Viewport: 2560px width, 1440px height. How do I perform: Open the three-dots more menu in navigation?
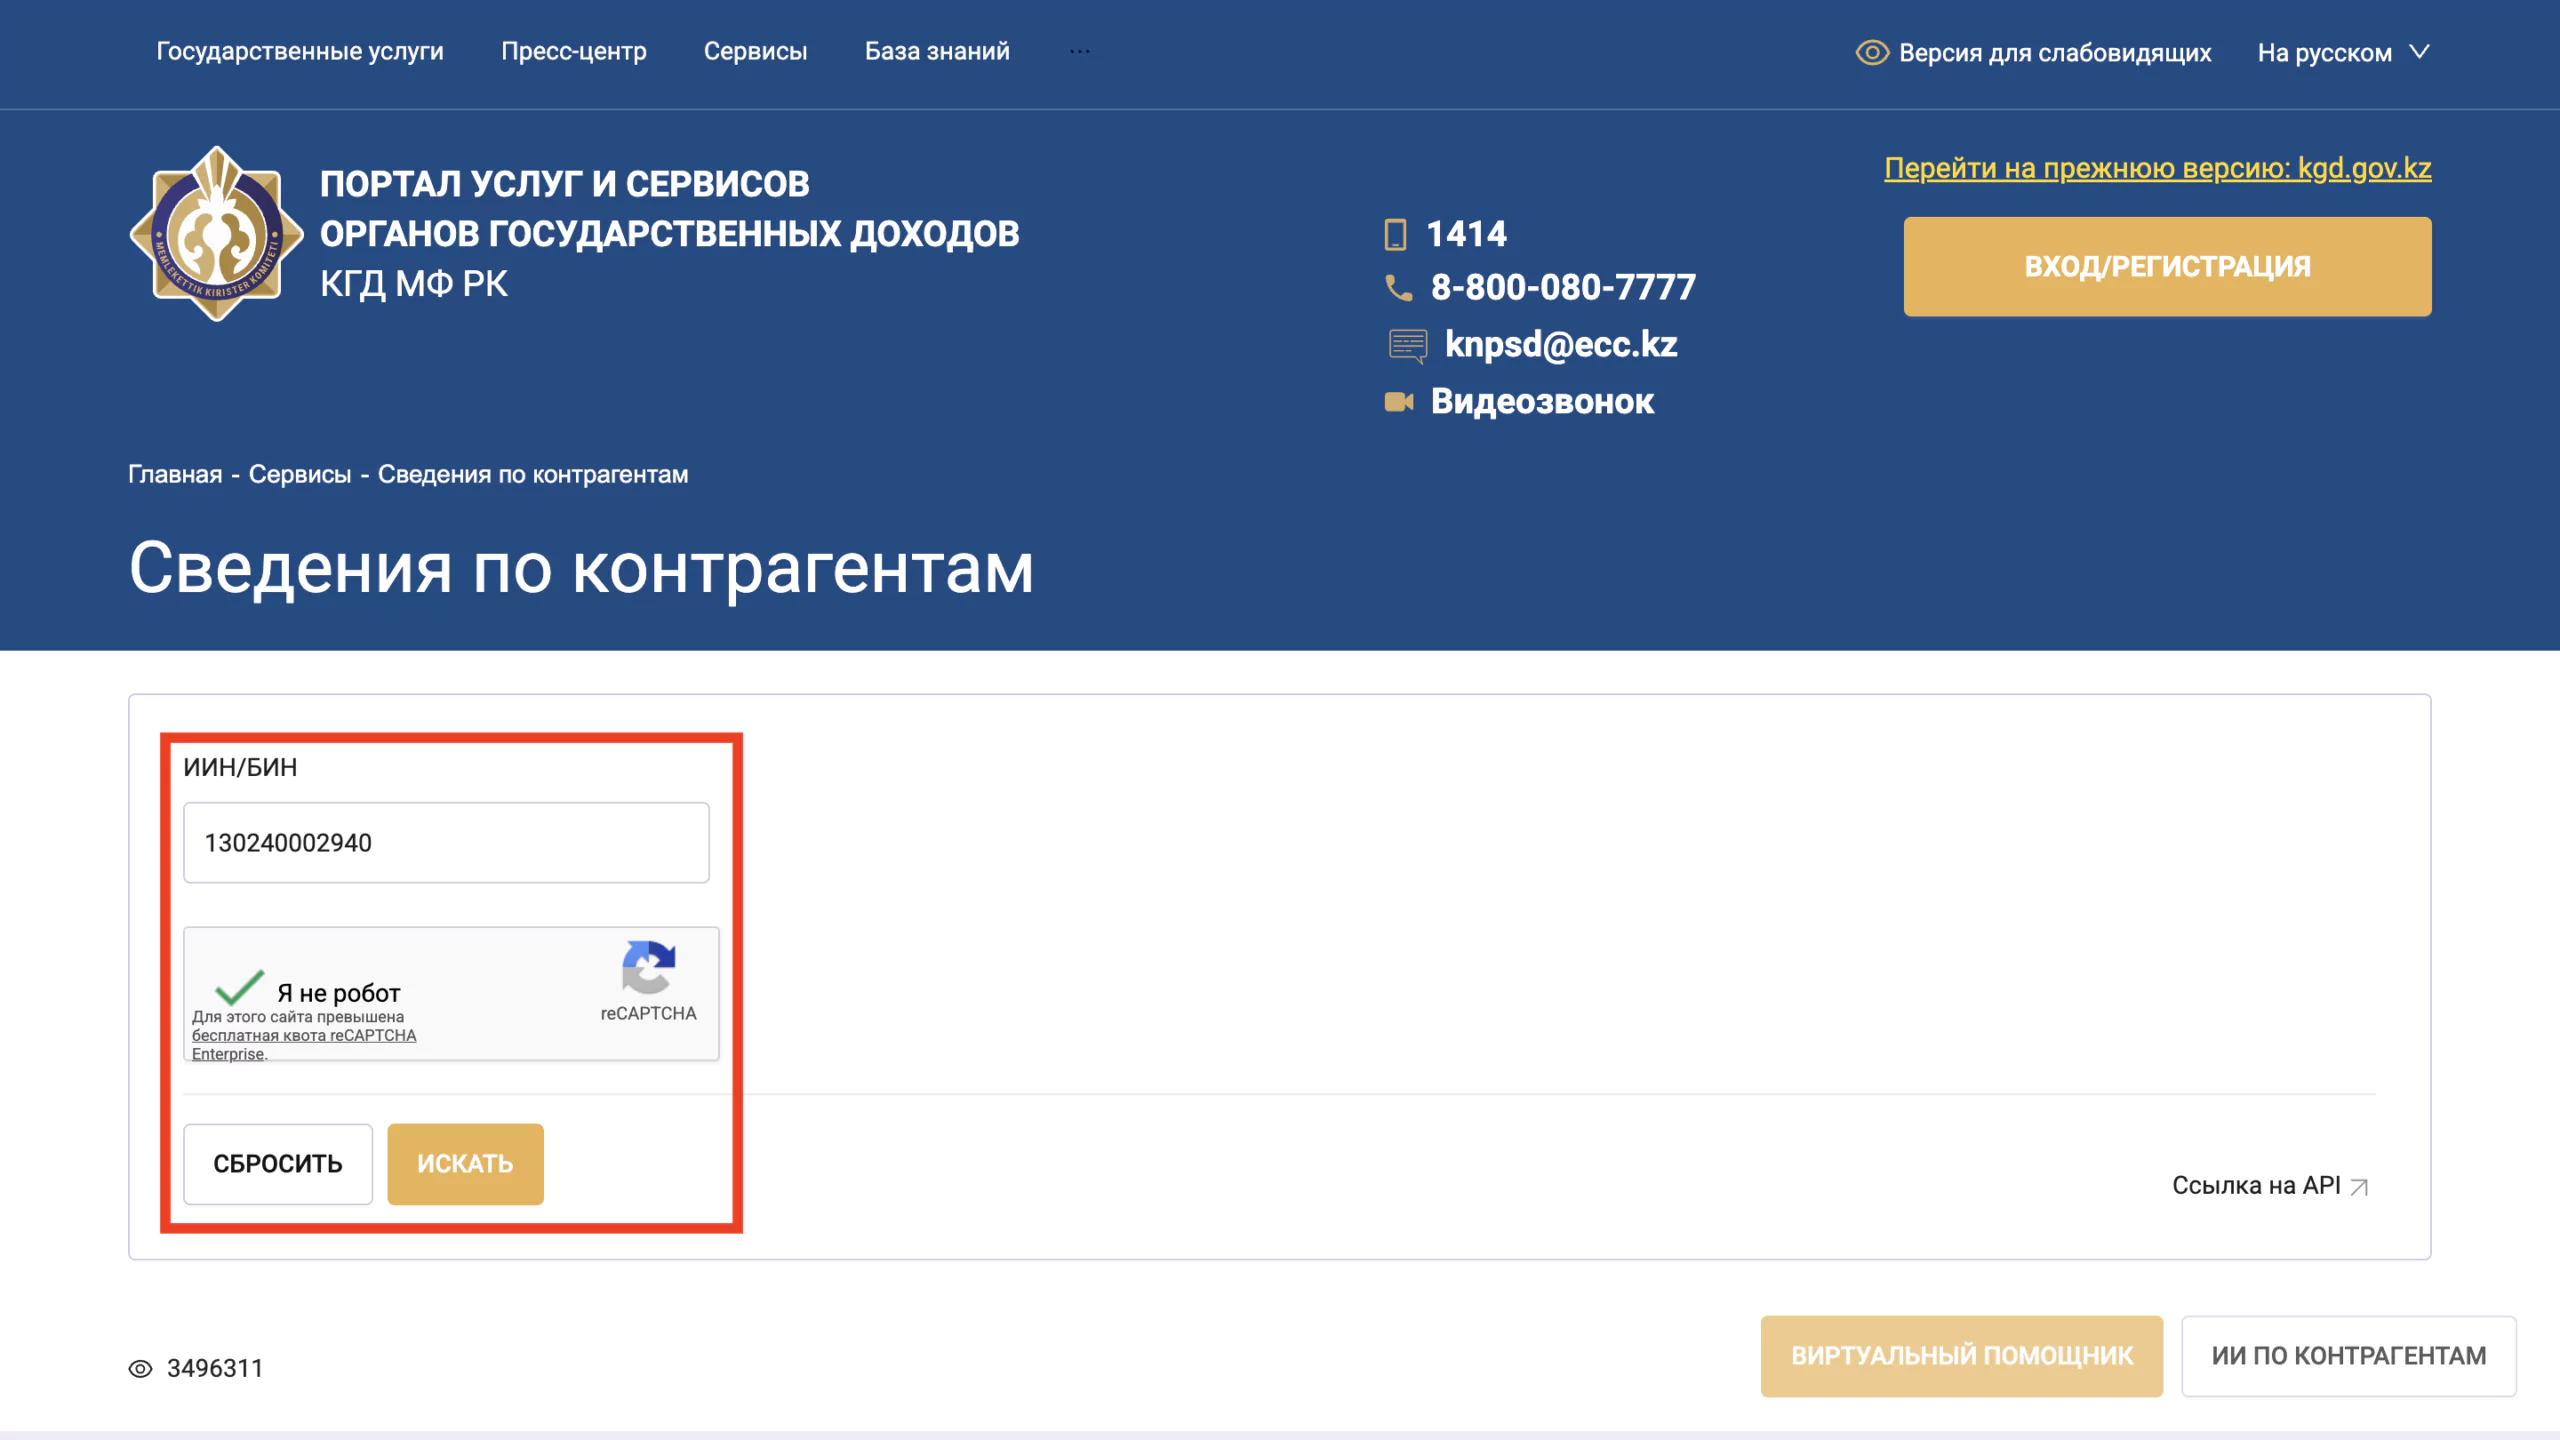coord(1080,51)
